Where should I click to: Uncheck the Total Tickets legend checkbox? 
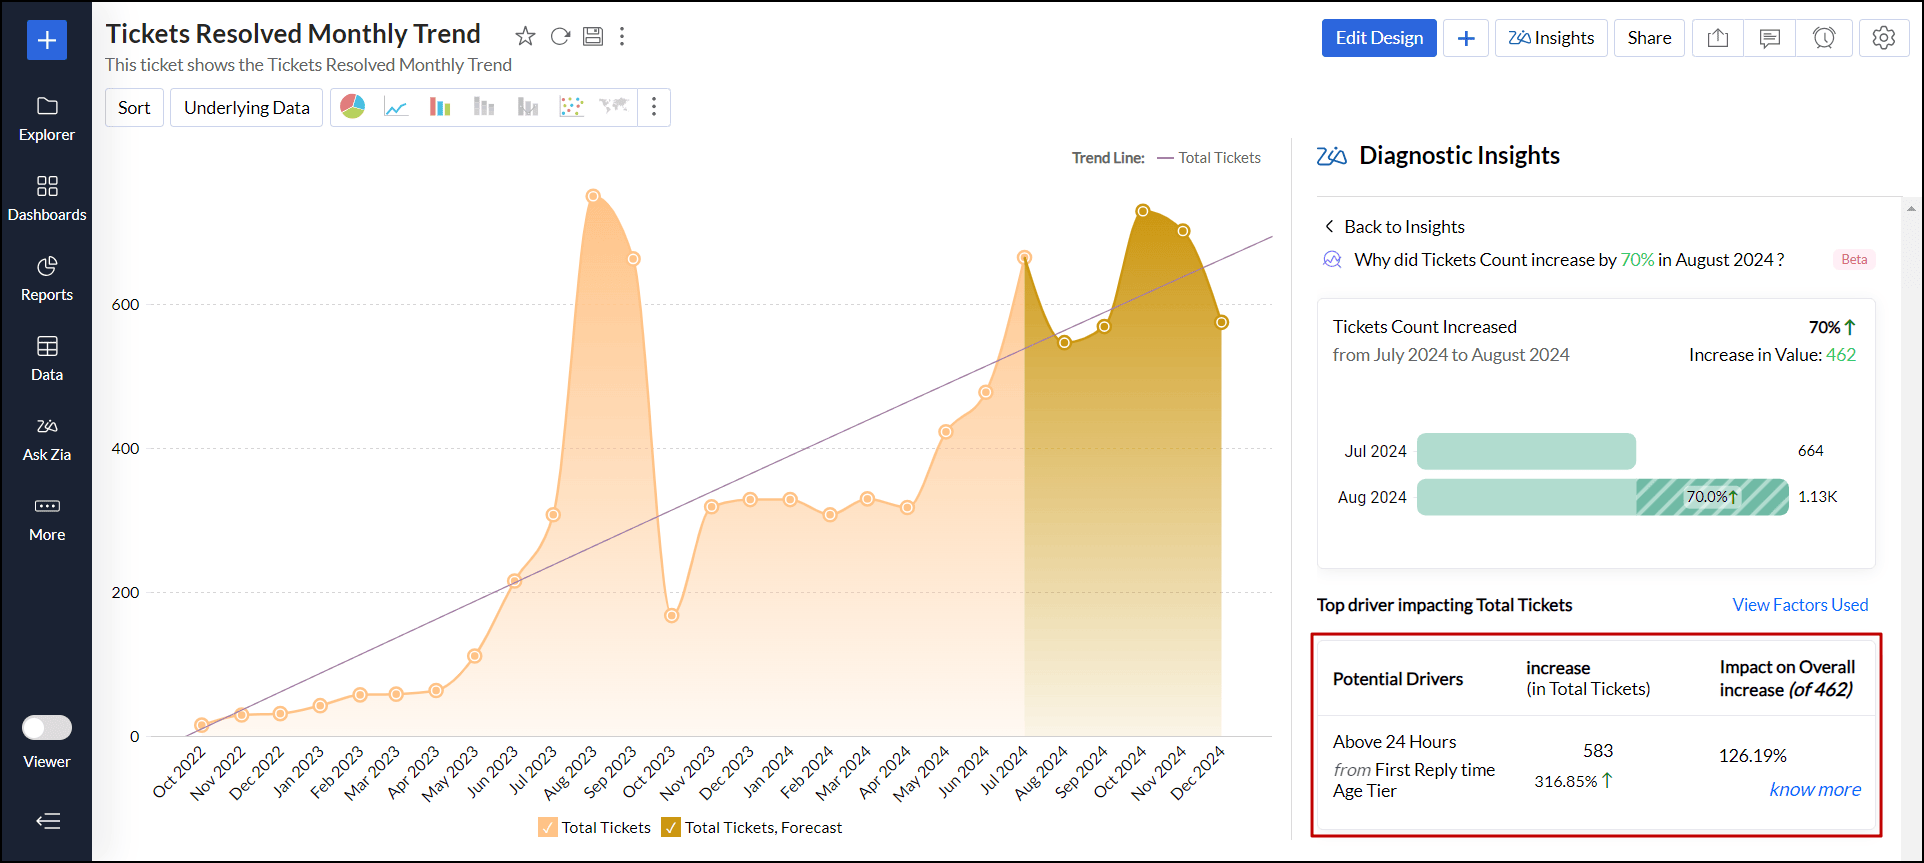pos(548,827)
